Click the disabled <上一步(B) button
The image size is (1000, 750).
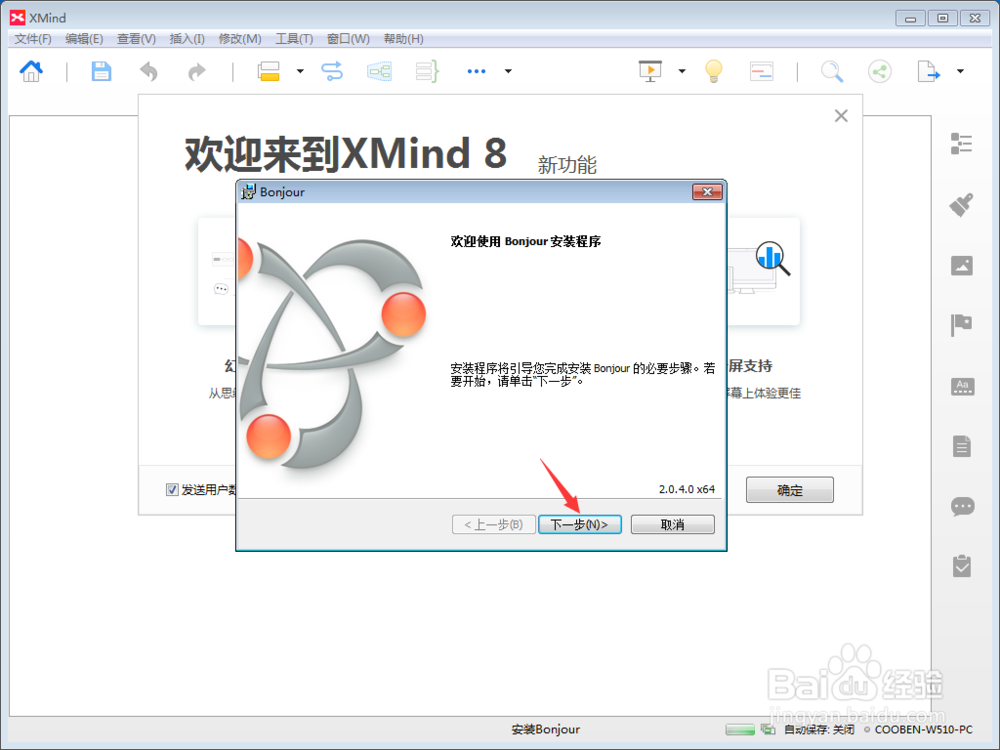click(494, 524)
